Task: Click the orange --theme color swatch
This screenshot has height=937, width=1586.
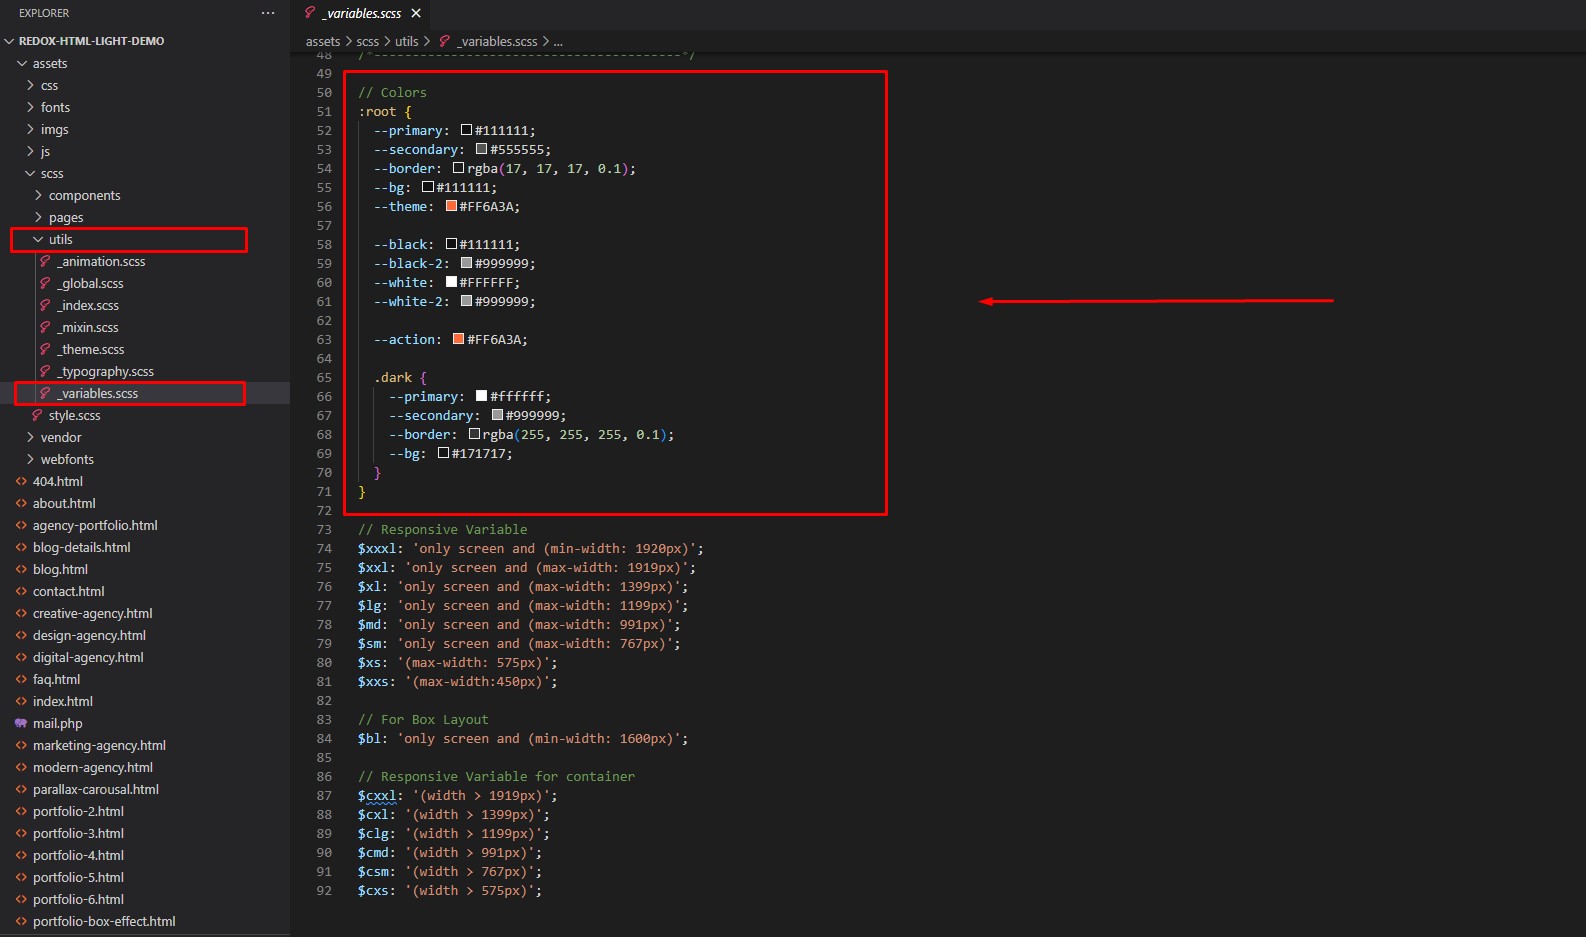Action: [x=451, y=206]
